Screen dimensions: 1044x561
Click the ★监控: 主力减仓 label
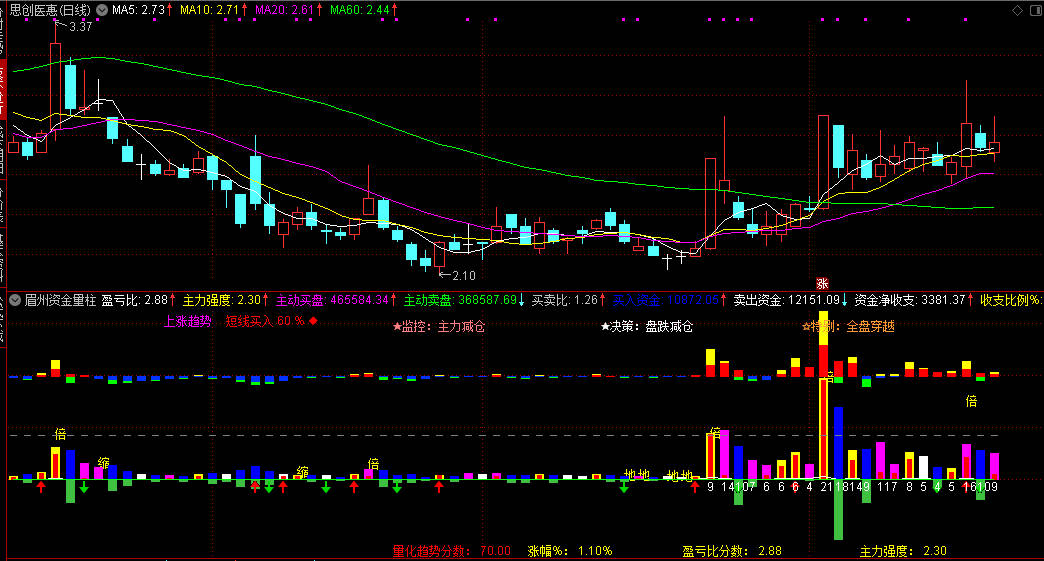click(439, 327)
